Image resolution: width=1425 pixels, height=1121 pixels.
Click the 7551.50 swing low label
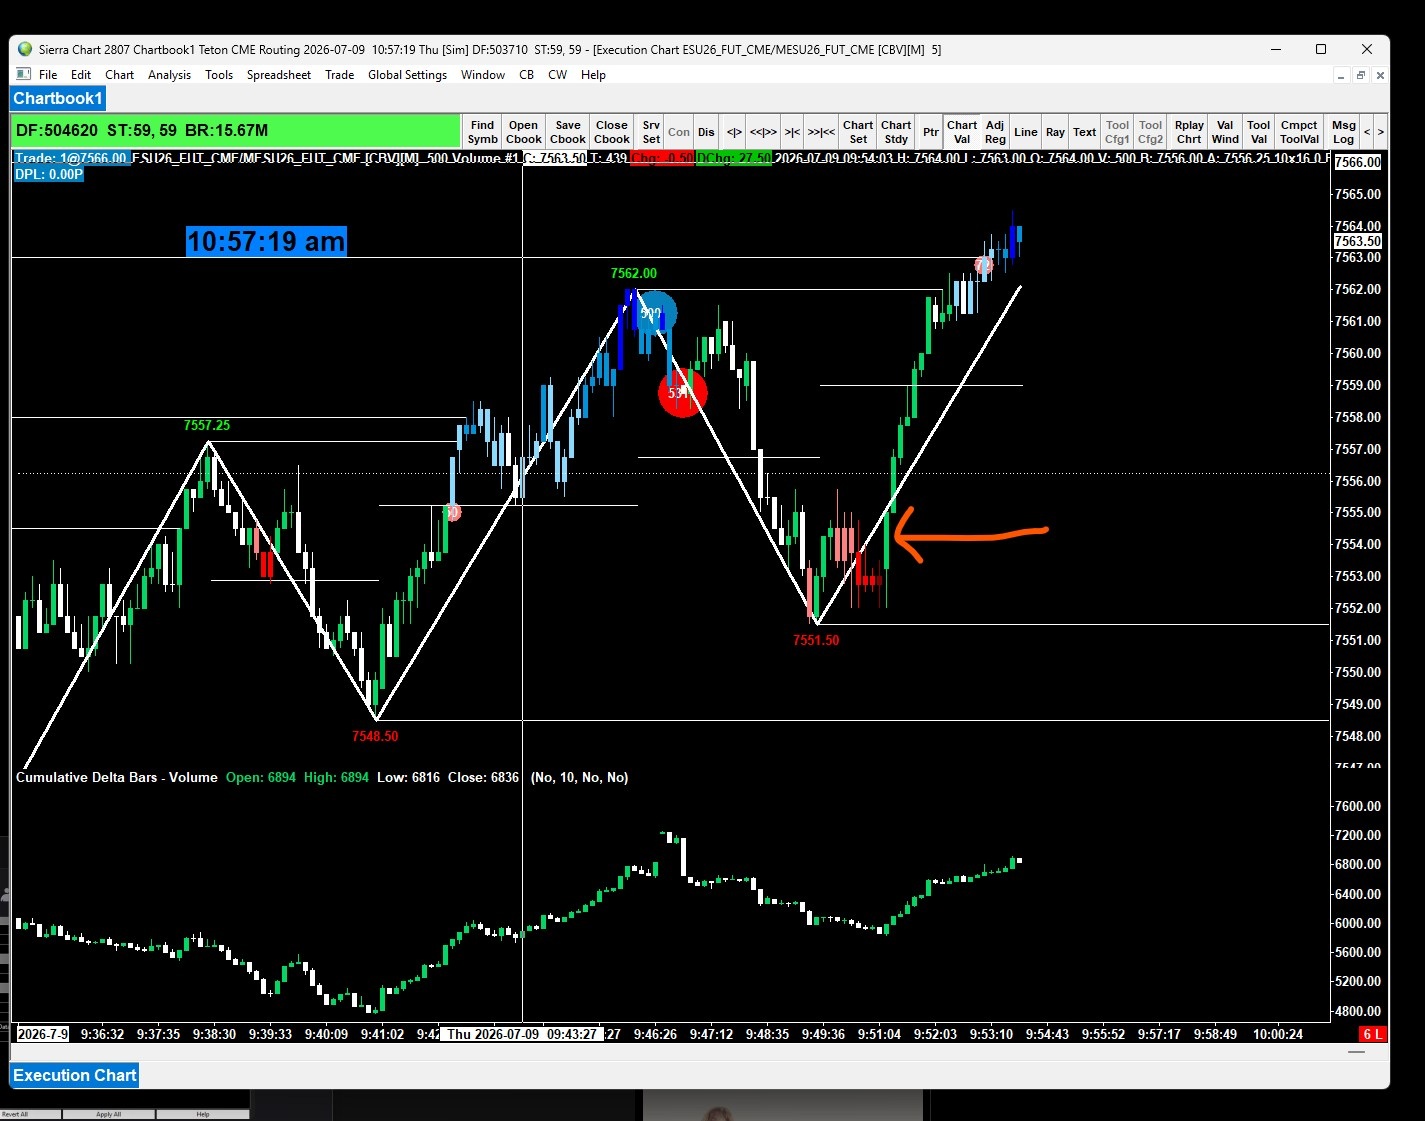pyautogui.click(x=816, y=640)
